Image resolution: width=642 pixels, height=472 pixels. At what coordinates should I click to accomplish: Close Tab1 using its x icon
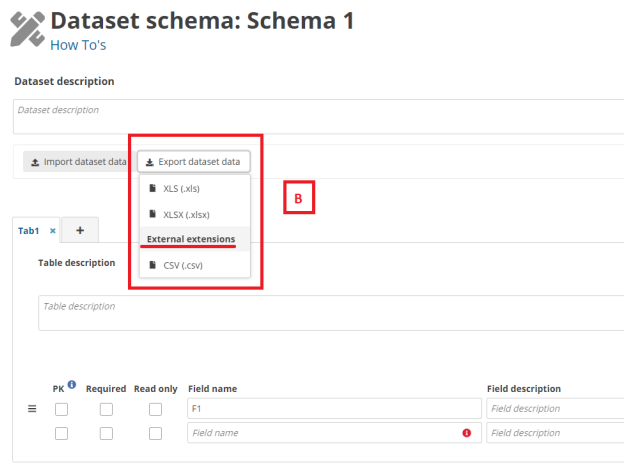coord(52,230)
